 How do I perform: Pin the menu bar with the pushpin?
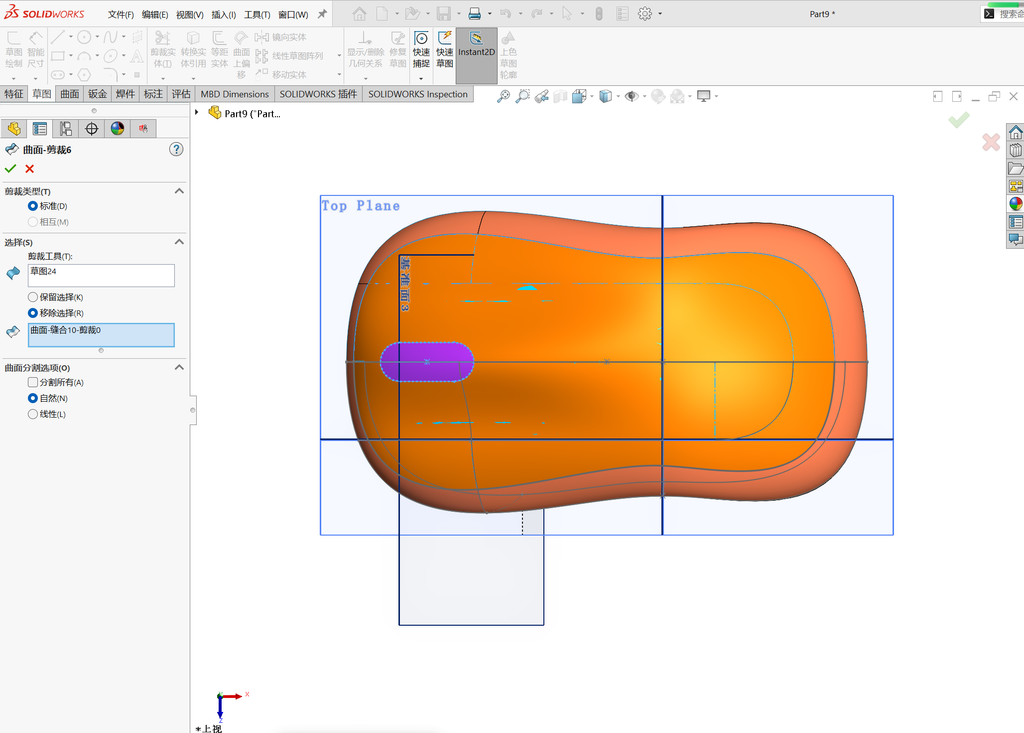click(x=322, y=14)
